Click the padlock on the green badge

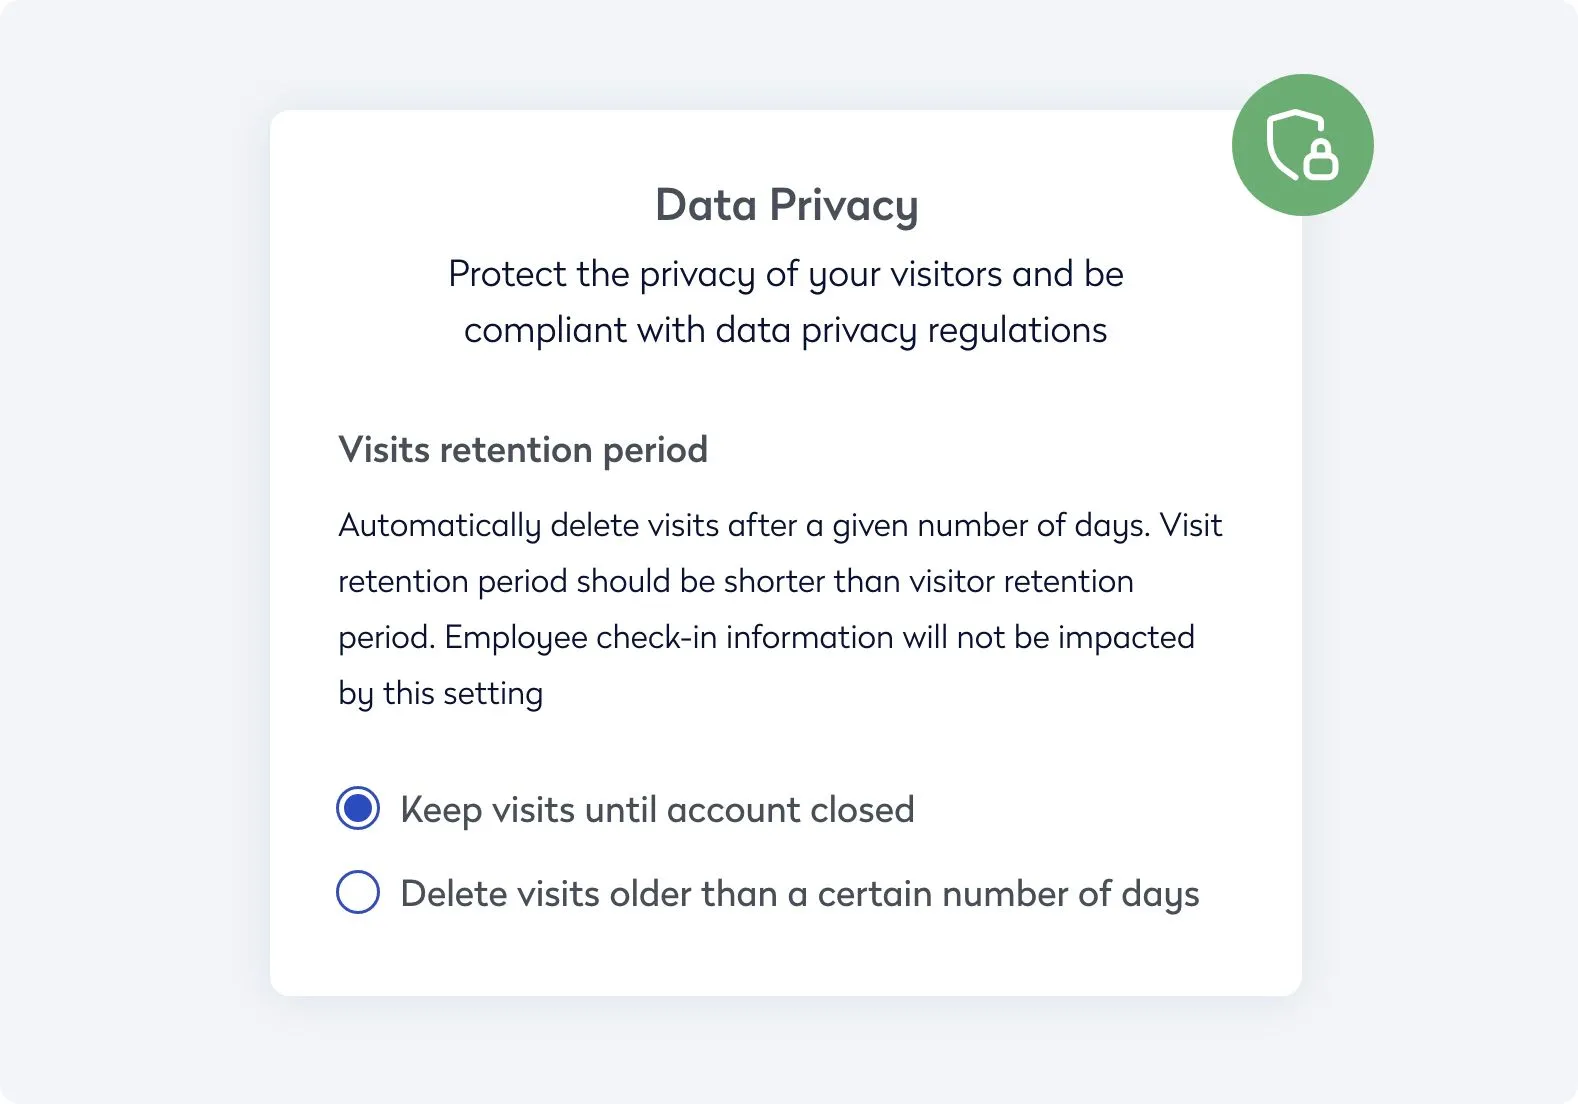click(x=1321, y=160)
